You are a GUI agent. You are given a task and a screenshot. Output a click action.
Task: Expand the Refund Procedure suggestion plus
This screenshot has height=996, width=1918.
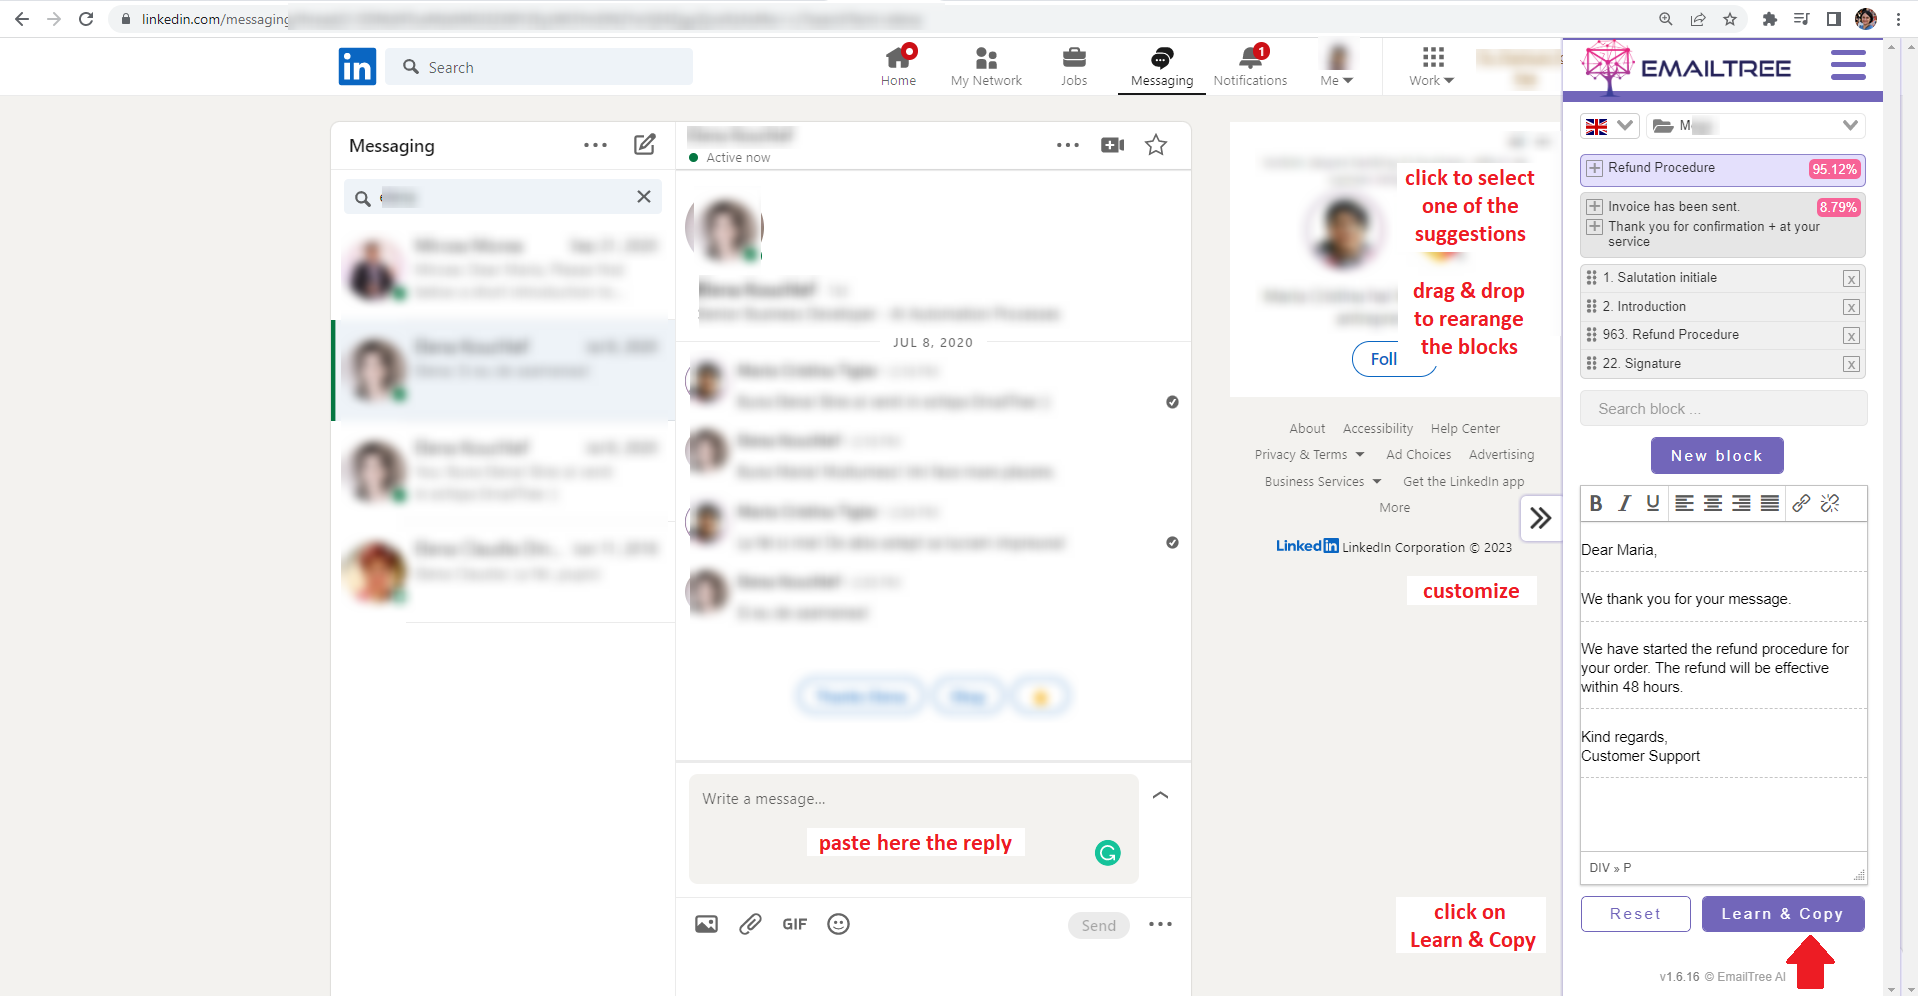tap(1595, 168)
